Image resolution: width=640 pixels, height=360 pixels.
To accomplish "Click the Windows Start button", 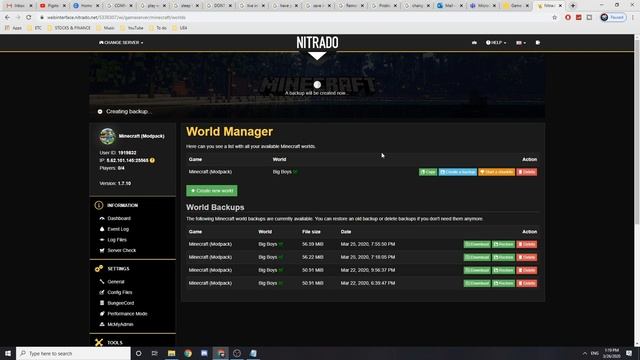I will tap(8, 353).
